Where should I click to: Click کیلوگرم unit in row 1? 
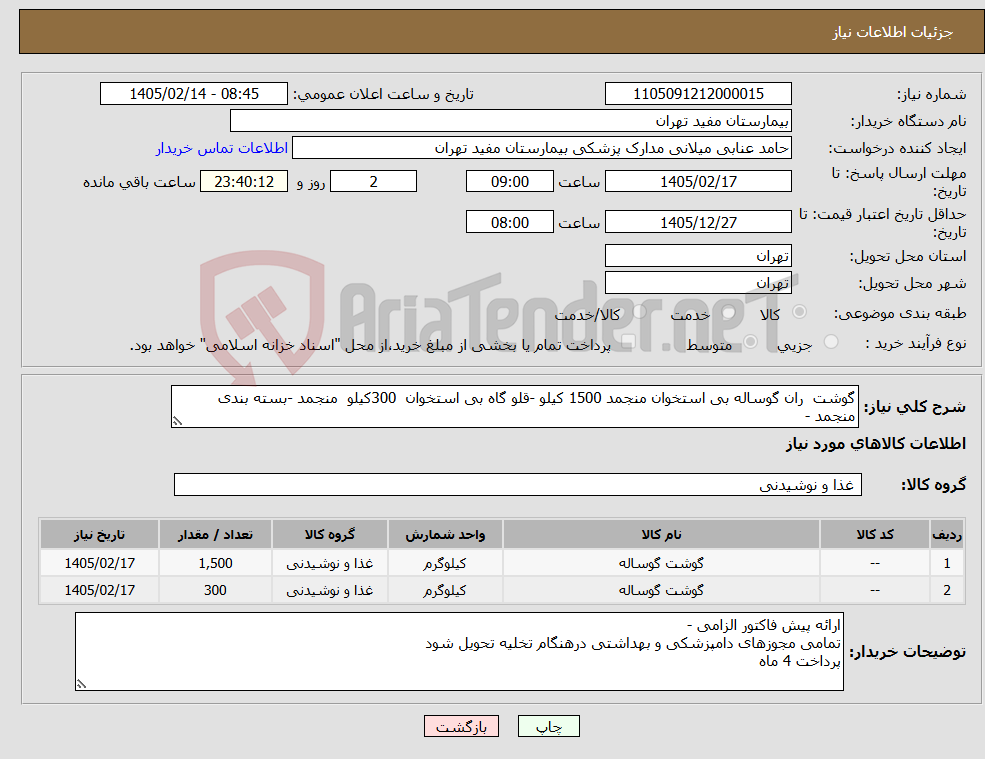coord(445,563)
